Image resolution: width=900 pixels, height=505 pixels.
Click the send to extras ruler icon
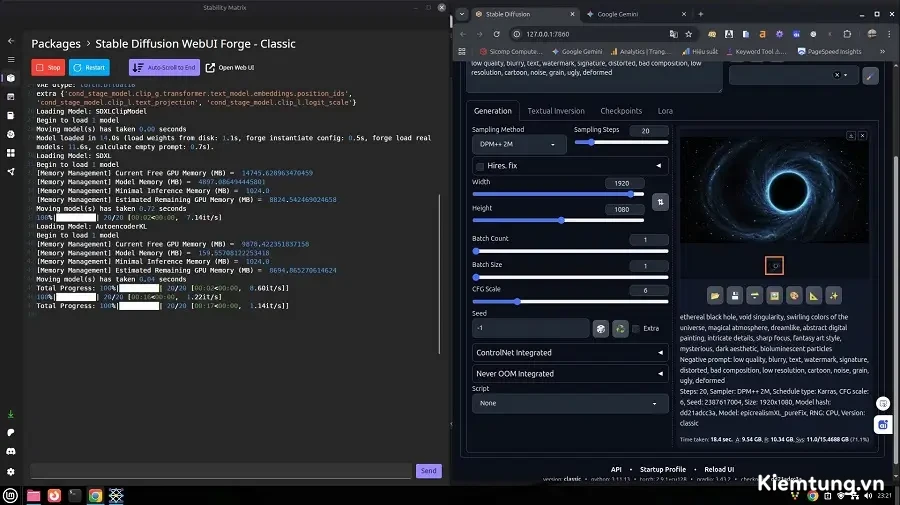[814, 296]
